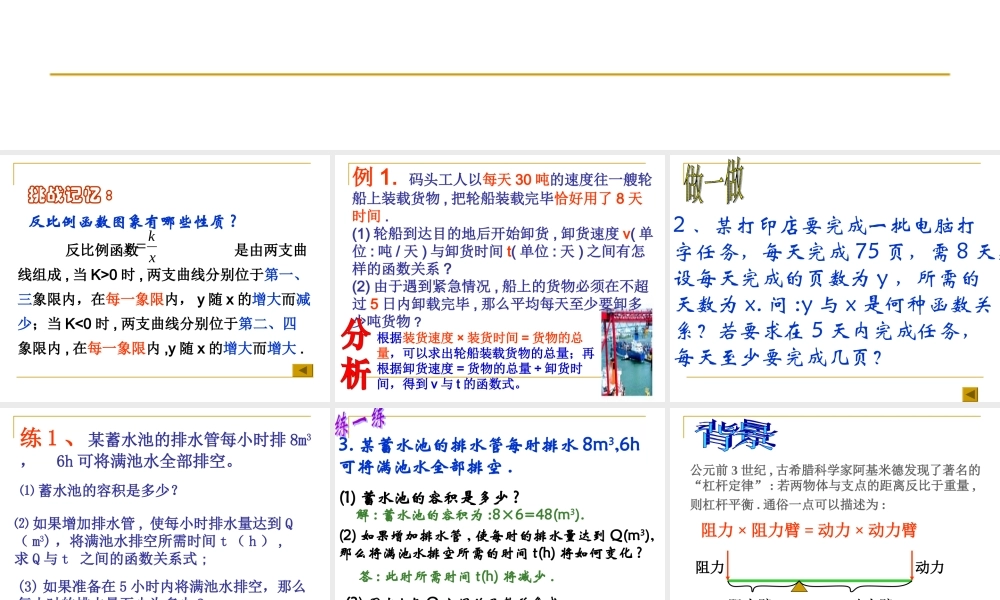Click the text 公元前 3 世纪 in 背景 slide
Viewport: 1000px width, 600px height.
click(728, 470)
